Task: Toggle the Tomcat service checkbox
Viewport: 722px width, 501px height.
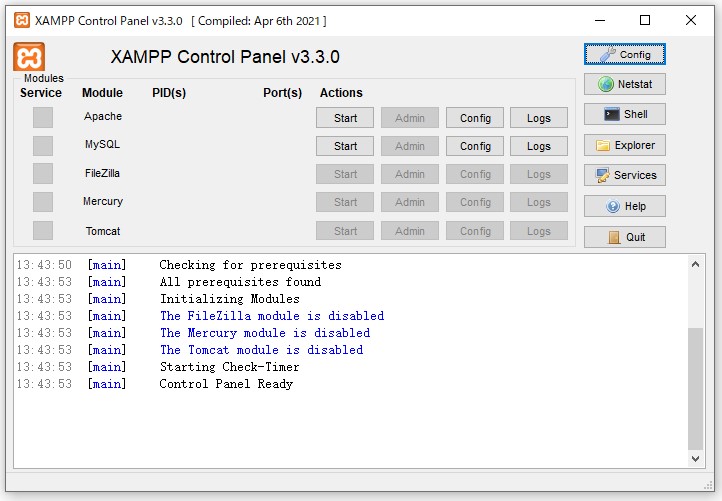Action: 43,231
